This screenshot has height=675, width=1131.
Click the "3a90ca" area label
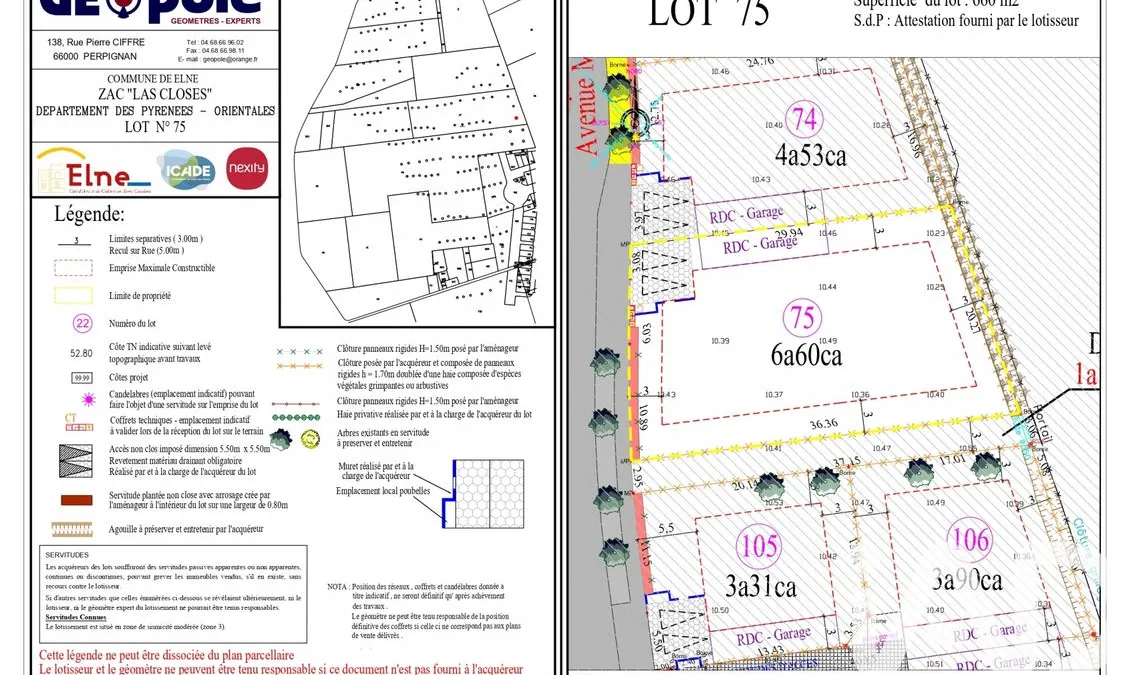coord(967,579)
